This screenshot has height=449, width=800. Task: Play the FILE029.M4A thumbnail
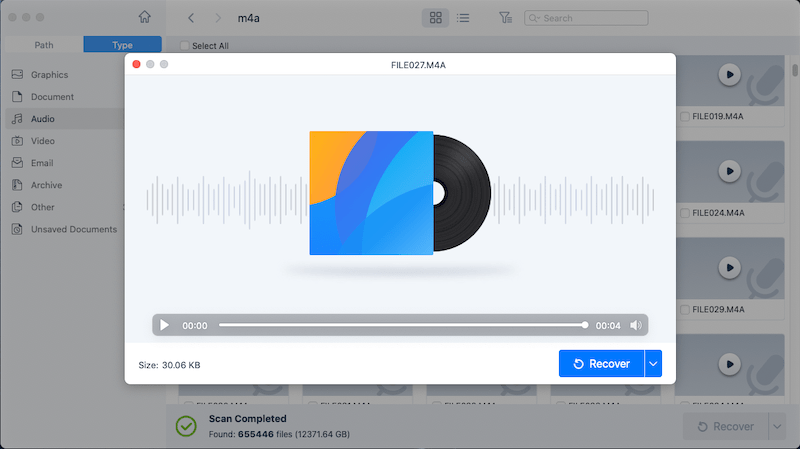tap(730, 267)
